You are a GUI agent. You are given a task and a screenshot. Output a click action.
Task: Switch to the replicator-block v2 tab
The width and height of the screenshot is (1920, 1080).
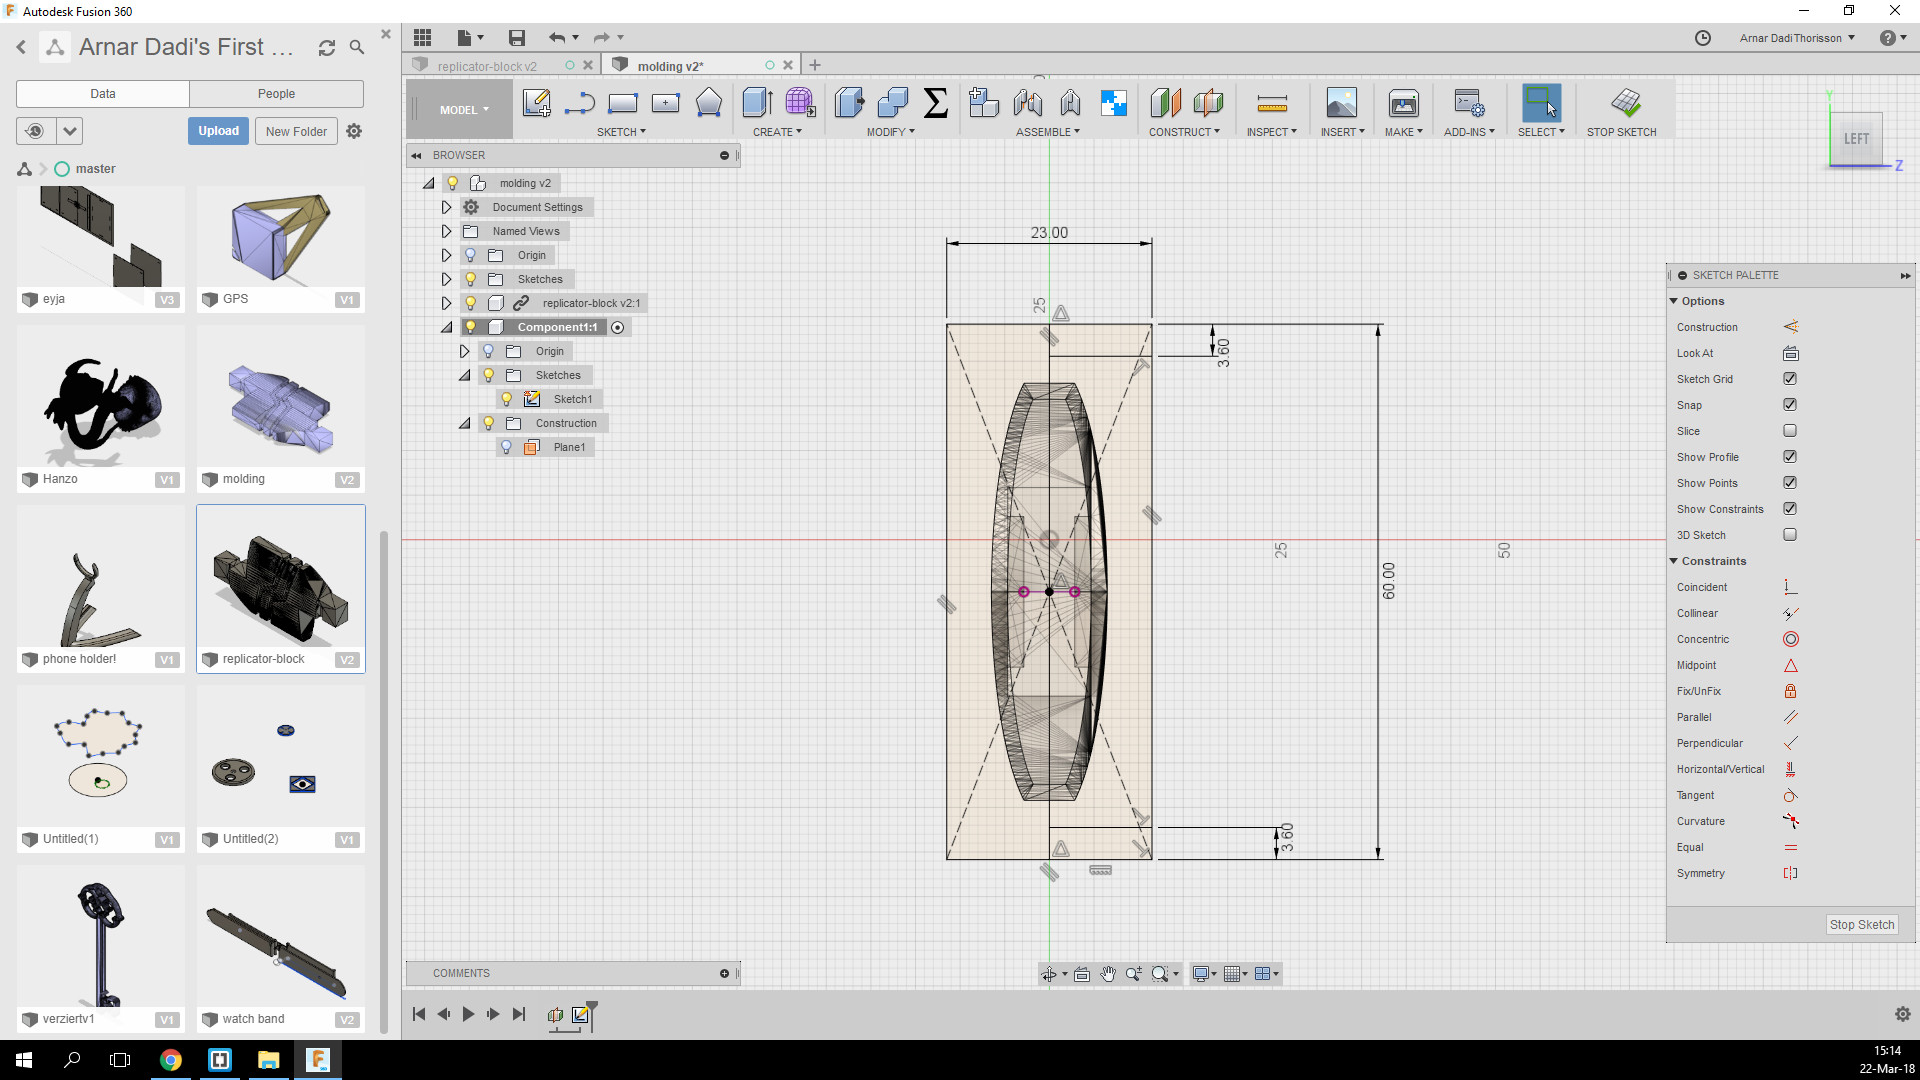[487, 66]
